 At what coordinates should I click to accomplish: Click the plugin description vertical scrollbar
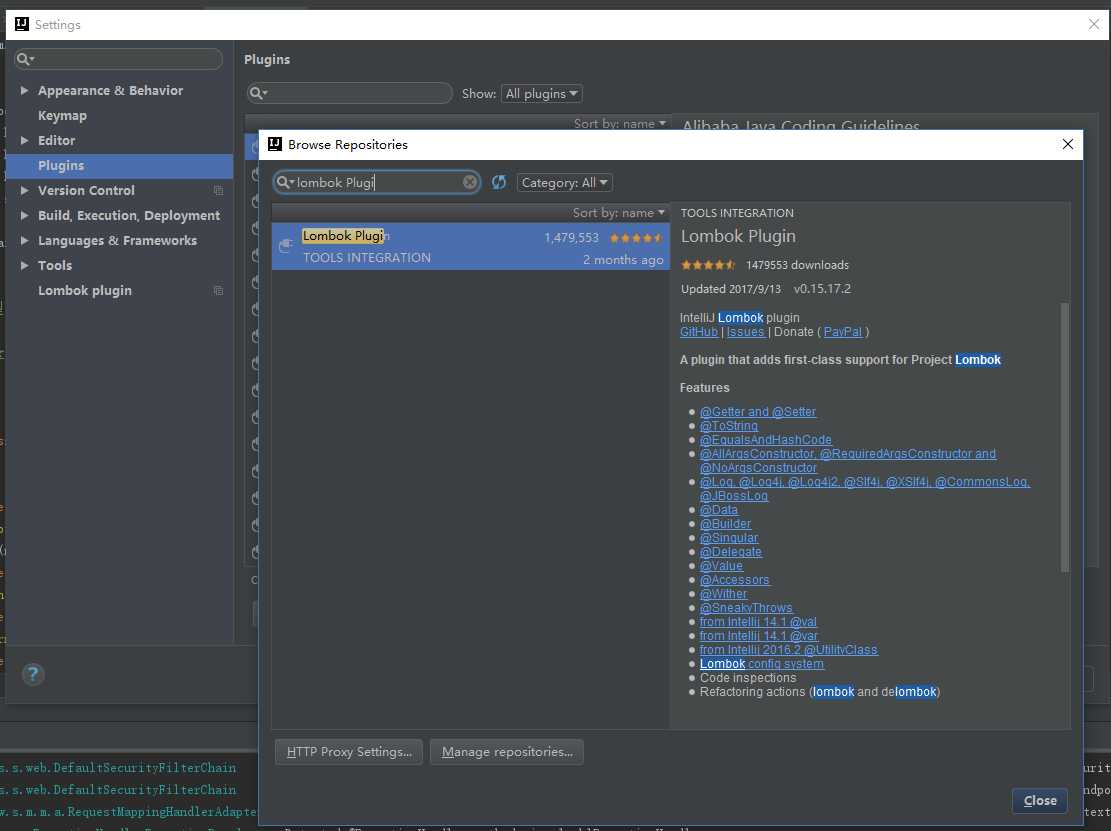pyautogui.click(x=1064, y=436)
